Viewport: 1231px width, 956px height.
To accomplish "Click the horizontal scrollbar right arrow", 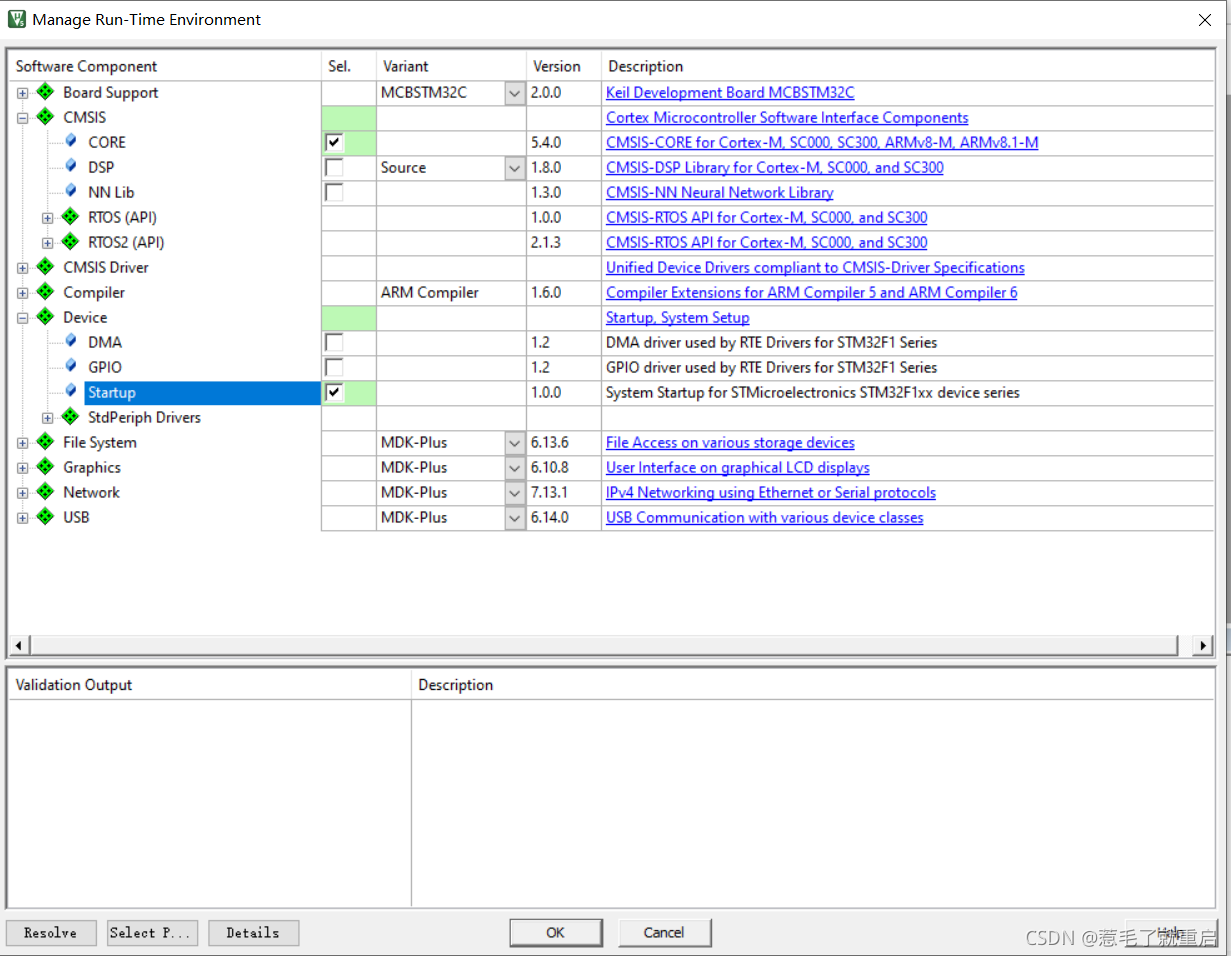I will click(1204, 645).
